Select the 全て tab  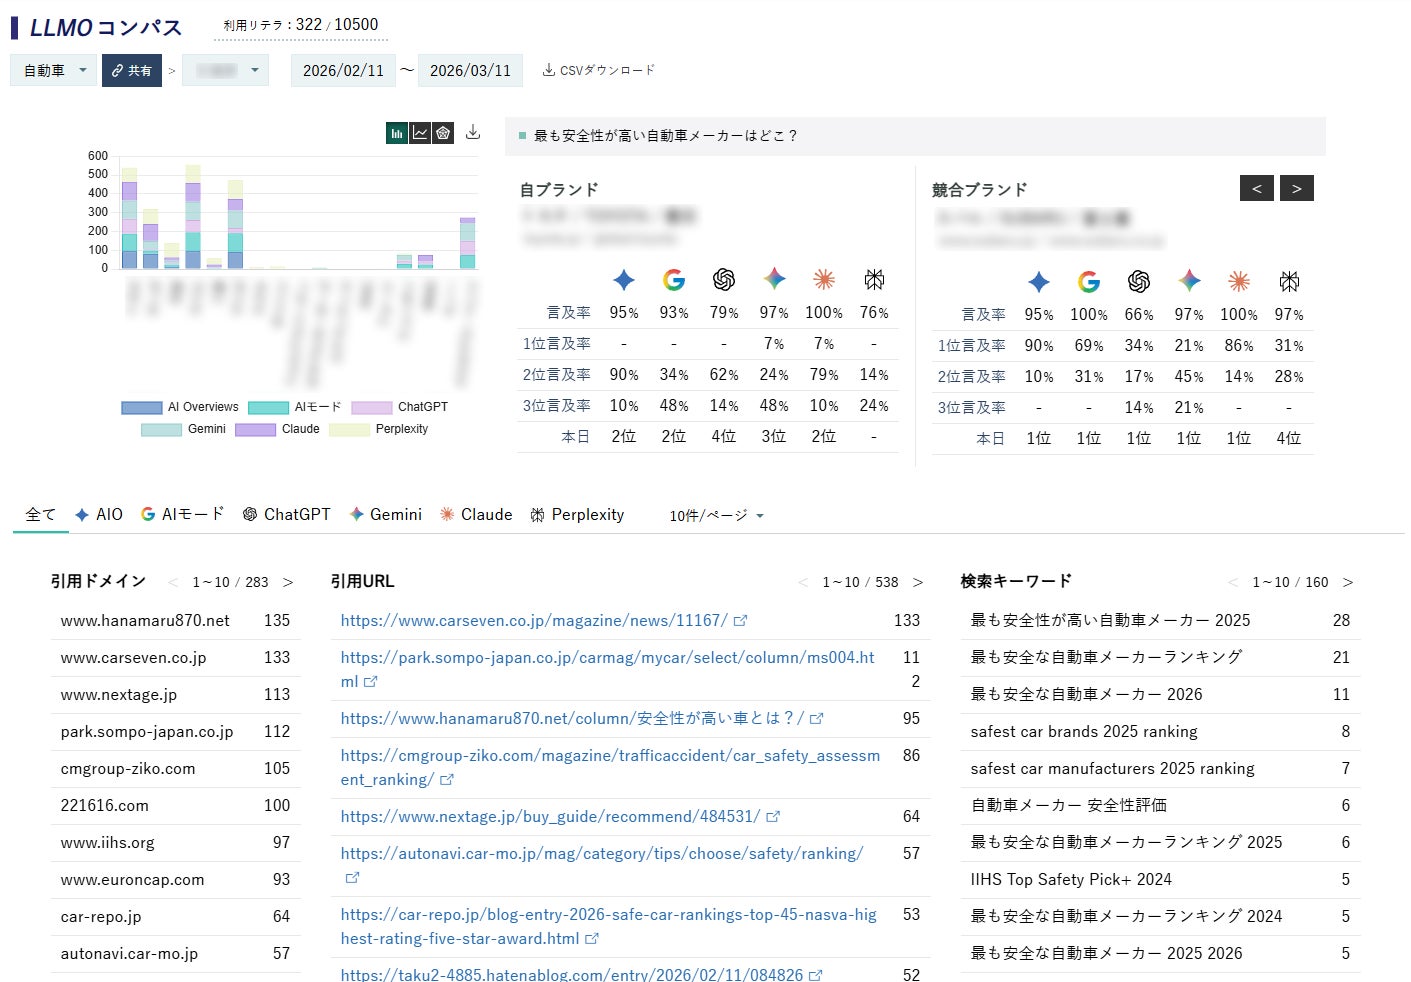(x=41, y=515)
